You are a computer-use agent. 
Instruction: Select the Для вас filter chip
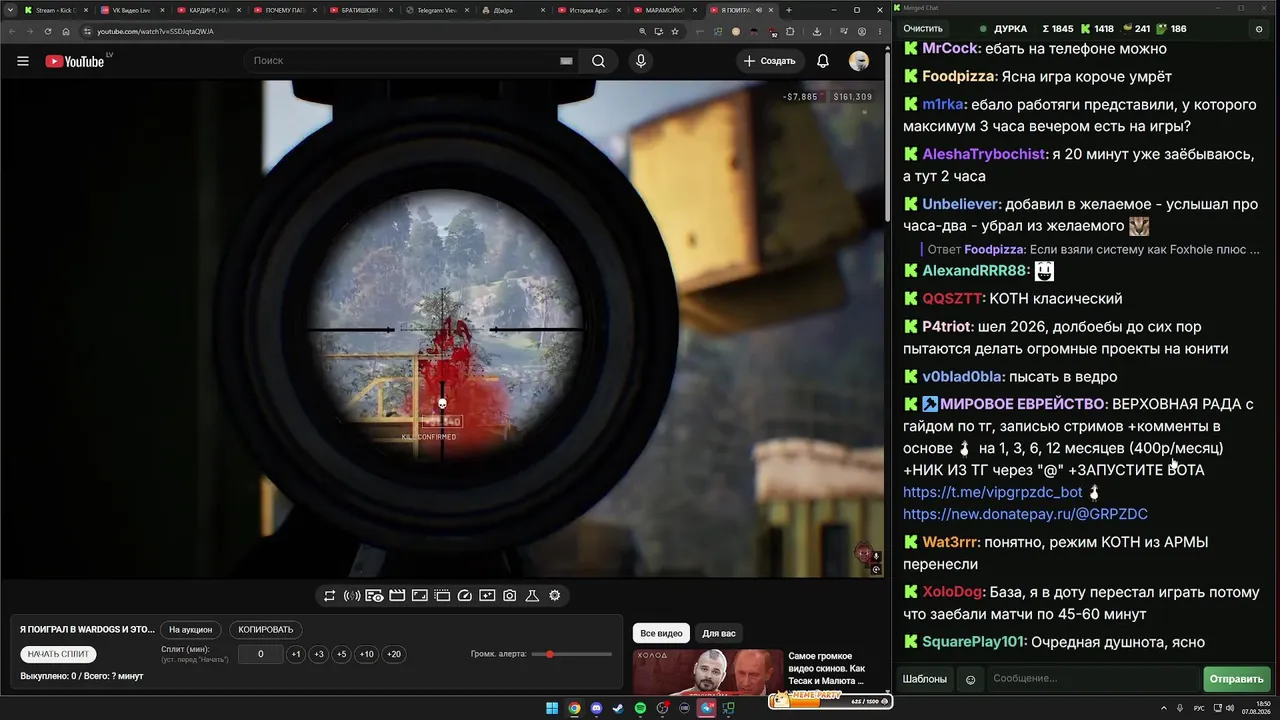click(719, 633)
